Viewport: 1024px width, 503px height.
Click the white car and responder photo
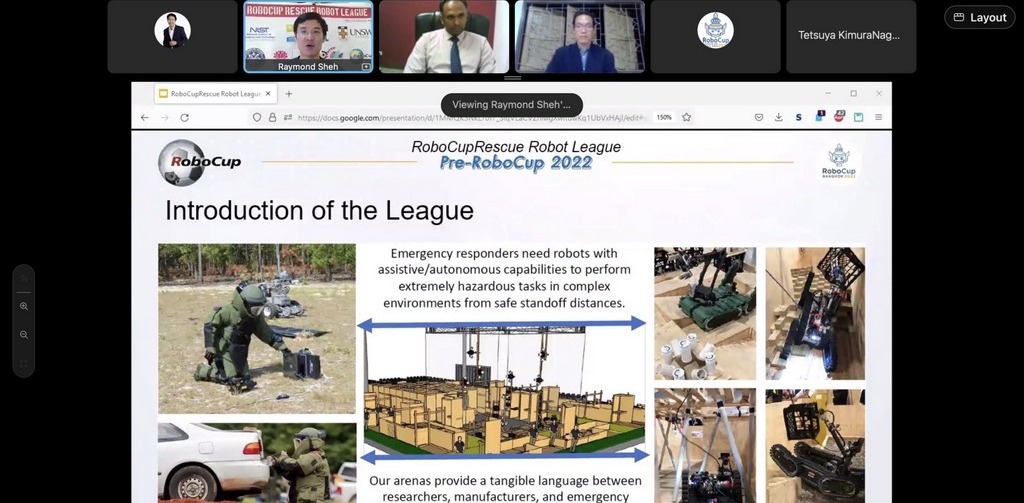coord(257,462)
